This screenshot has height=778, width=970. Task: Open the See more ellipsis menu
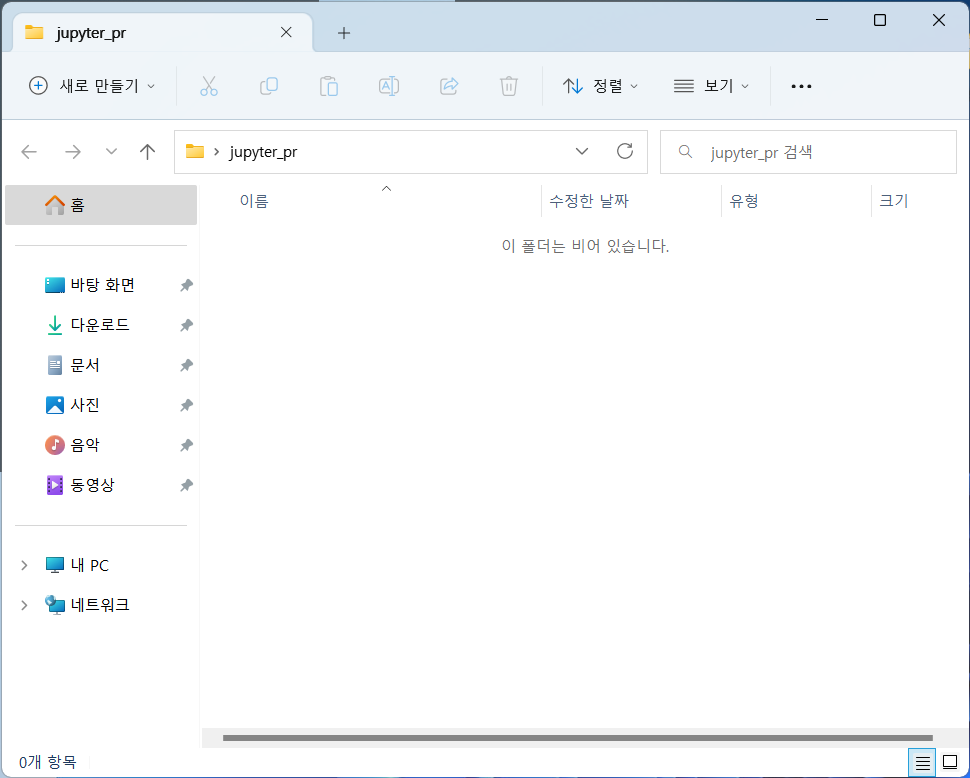tap(801, 86)
